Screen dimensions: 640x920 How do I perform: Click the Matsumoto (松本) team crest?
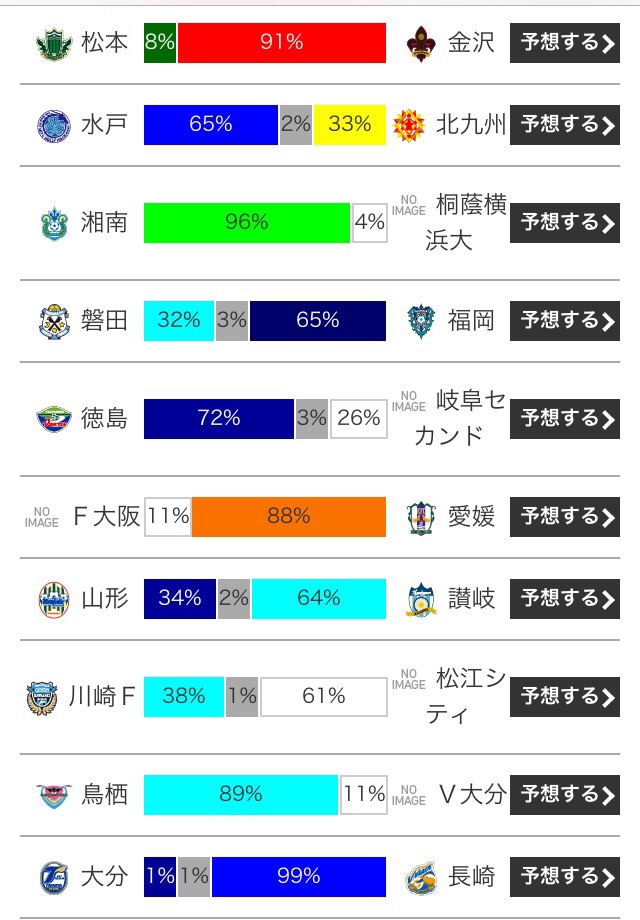(53, 43)
